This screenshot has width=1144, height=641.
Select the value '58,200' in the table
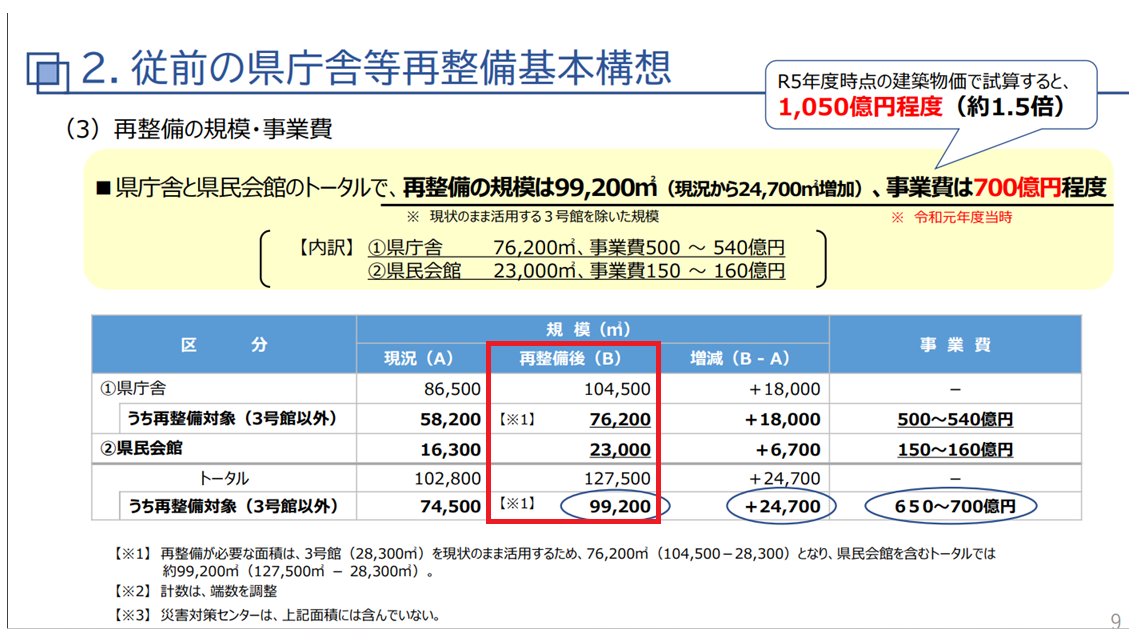point(450,419)
